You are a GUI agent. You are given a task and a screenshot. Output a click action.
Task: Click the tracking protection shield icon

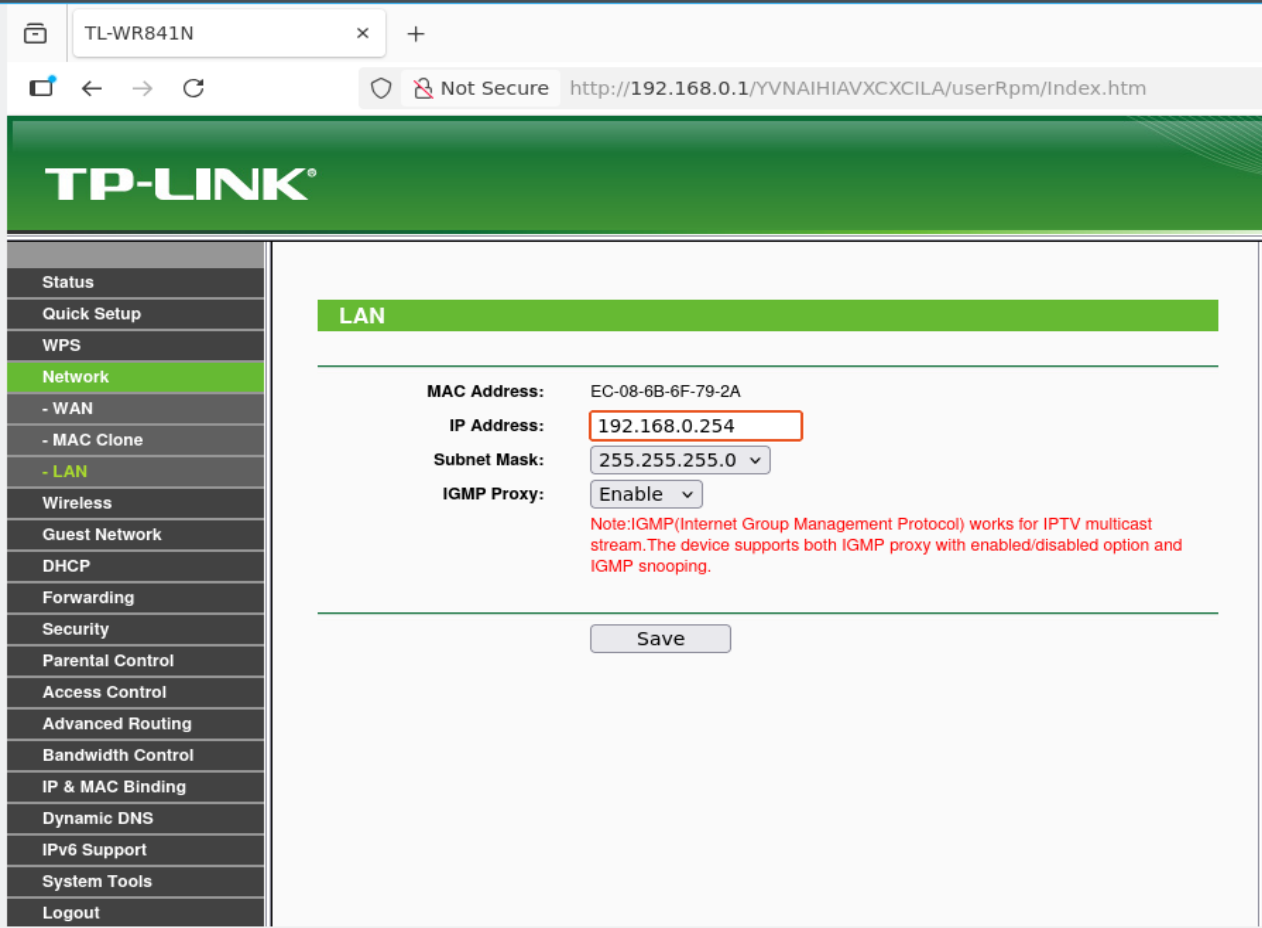coord(381,88)
